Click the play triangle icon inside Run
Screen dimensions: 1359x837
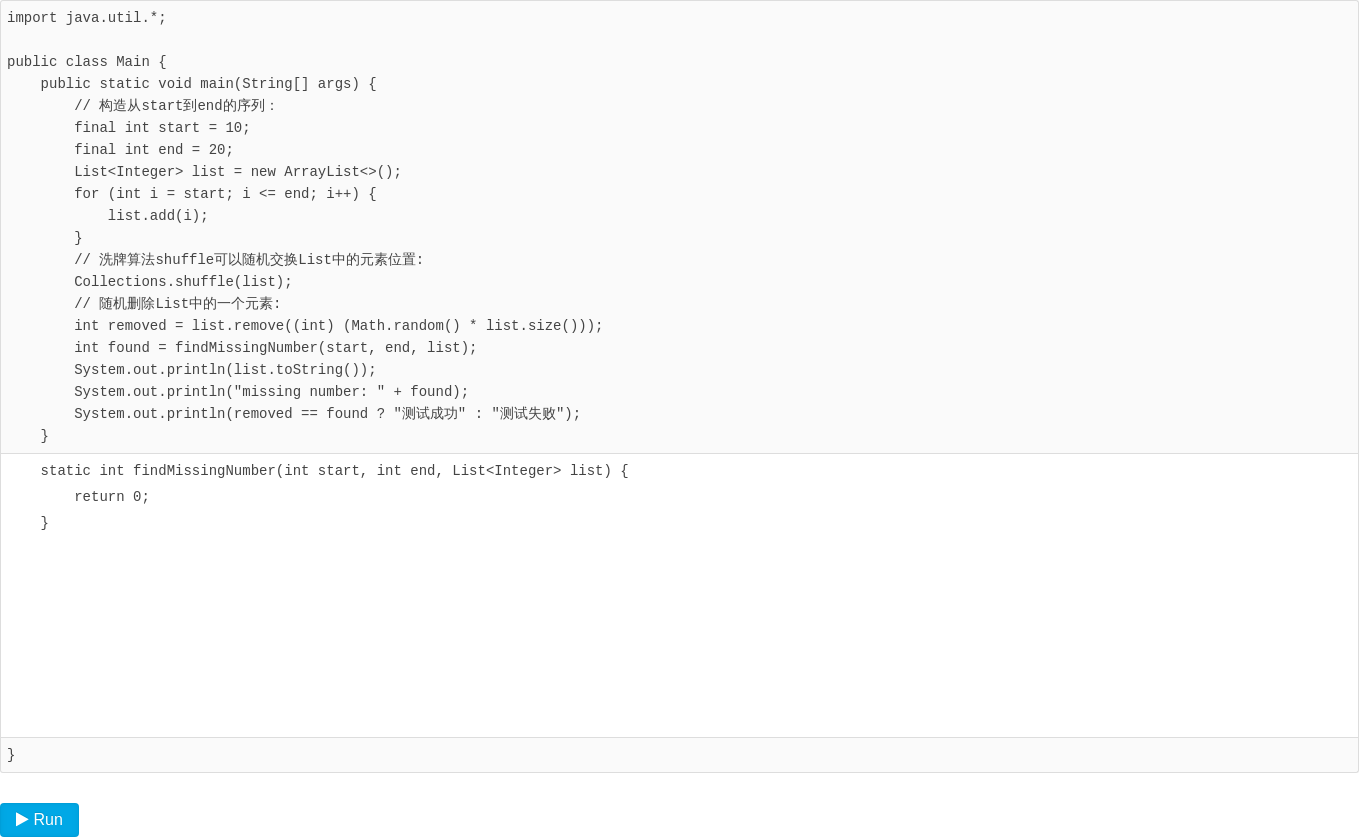tap(22, 819)
